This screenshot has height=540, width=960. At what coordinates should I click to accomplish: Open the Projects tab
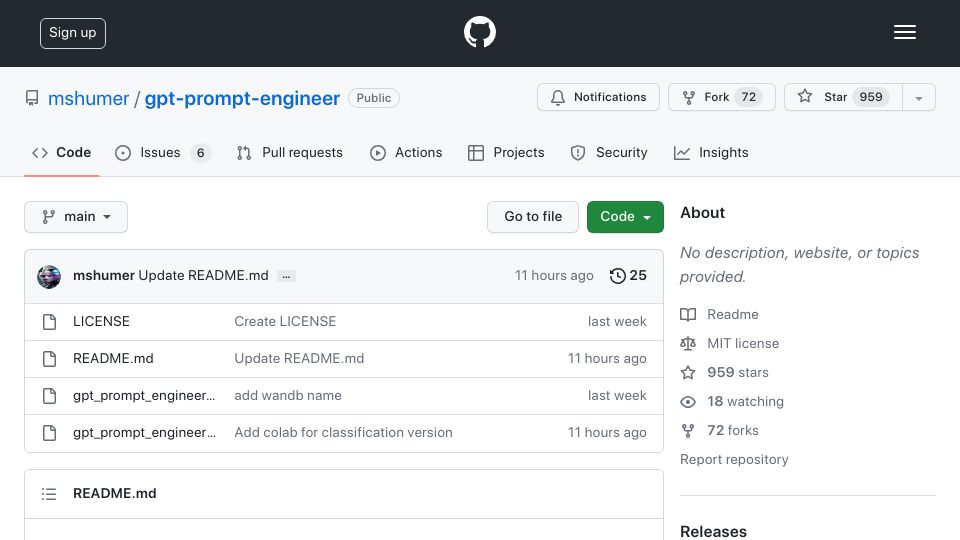pyautogui.click(x=506, y=152)
